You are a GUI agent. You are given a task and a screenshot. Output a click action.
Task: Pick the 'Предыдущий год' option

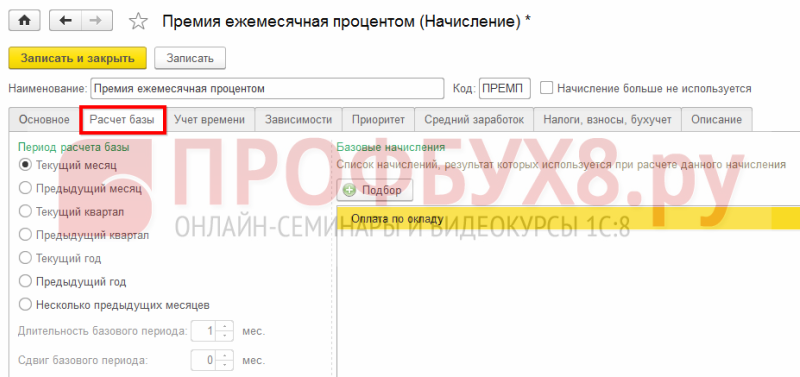pos(24,282)
